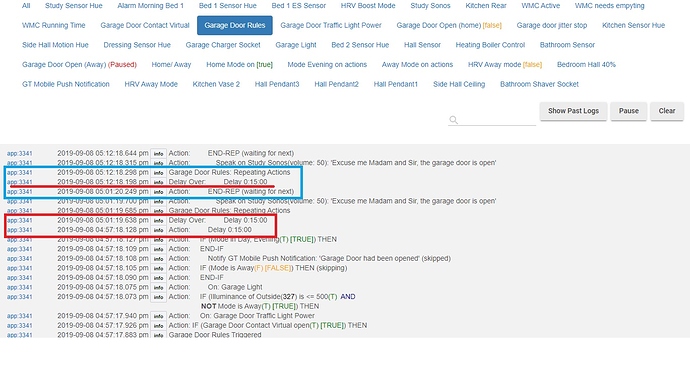Select the Bed 1 ES Sensor filter

(299, 6)
